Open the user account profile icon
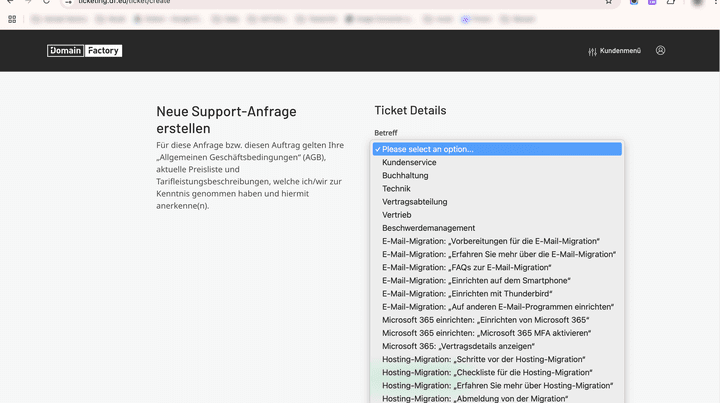720x403 pixels. tap(660, 50)
